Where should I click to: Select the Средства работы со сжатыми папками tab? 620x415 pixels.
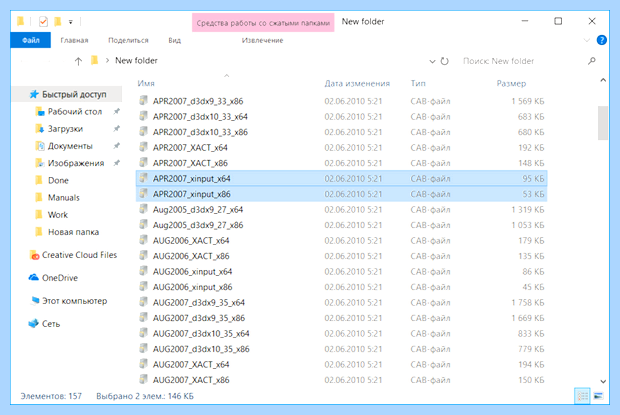coord(263,23)
